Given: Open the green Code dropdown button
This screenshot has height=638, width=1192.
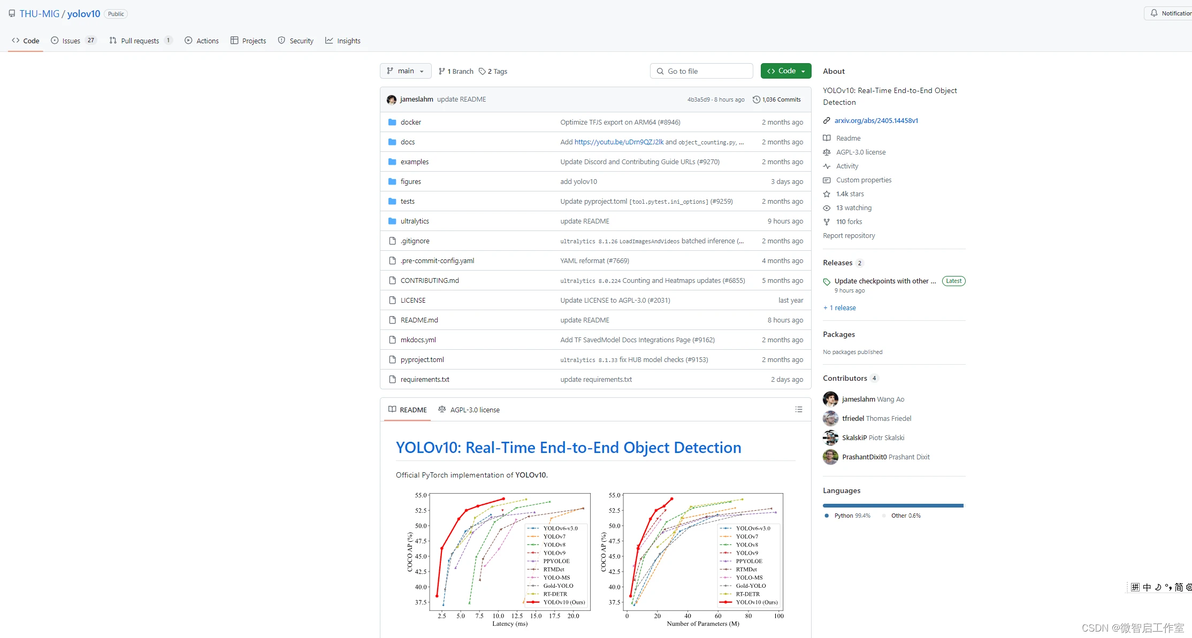Looking at the screenshot, I should click(x=785, y=71).
